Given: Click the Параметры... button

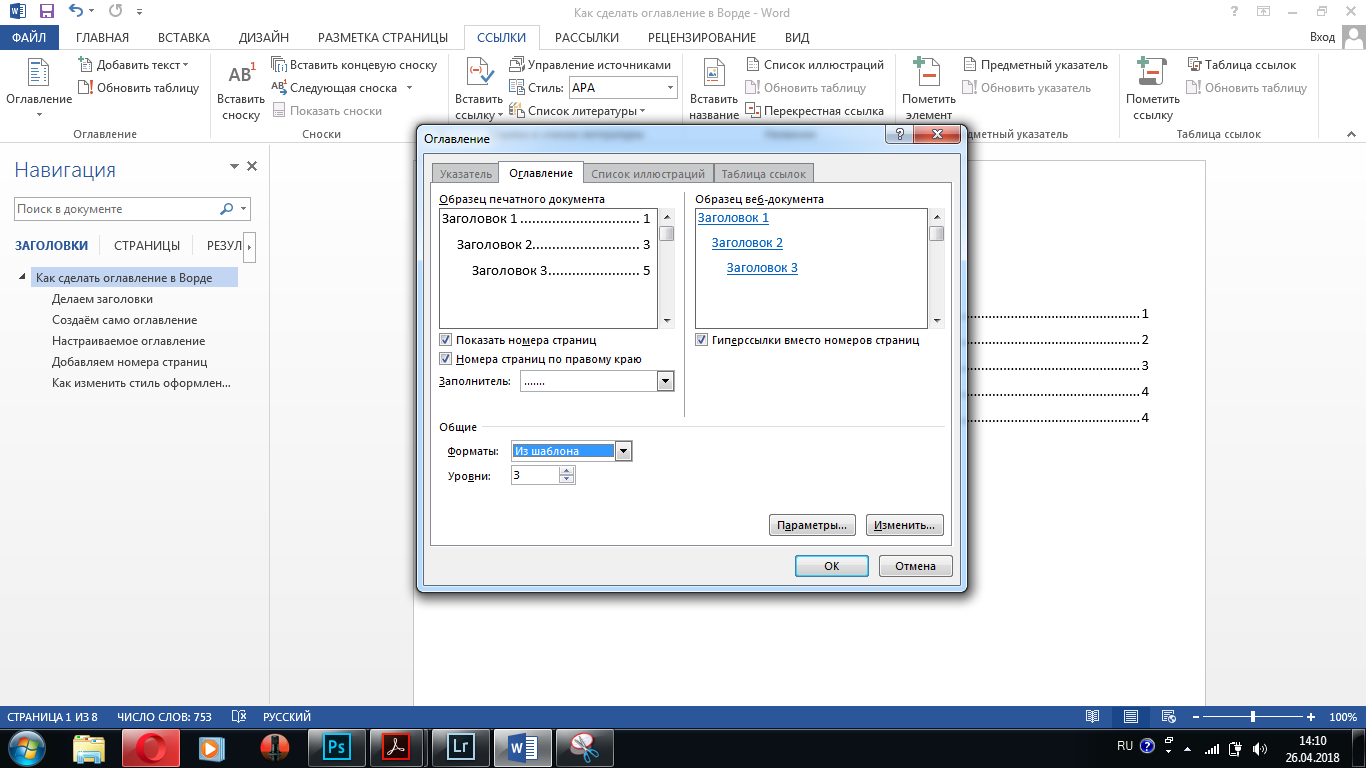Looking at the screenshot, I should tap(812, 525).
